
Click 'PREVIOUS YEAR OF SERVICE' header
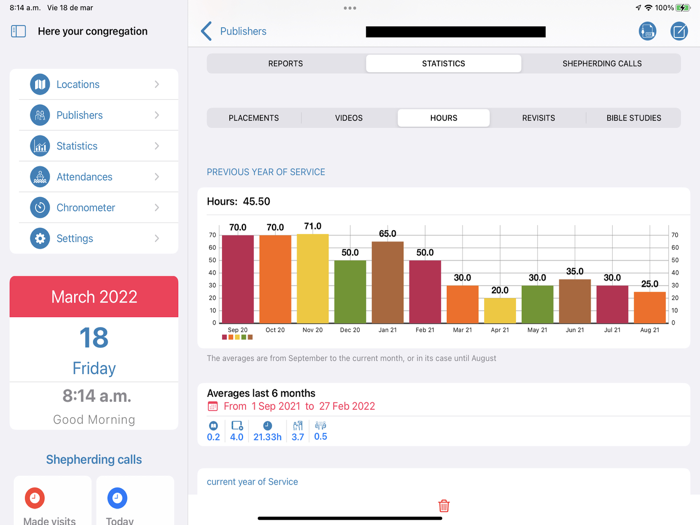point(266,172)
